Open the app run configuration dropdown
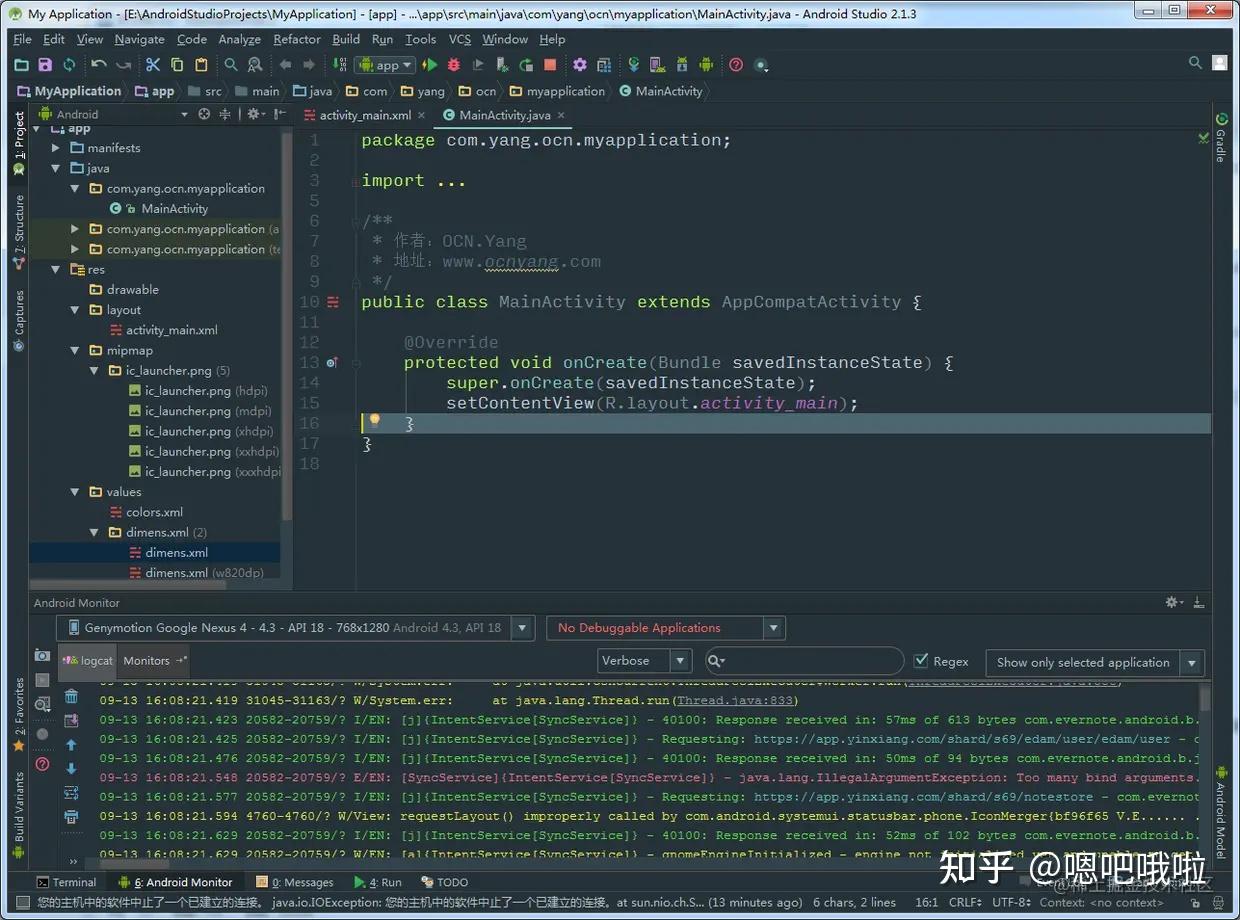The image size is (1240, 920). [x=385, y=65]
